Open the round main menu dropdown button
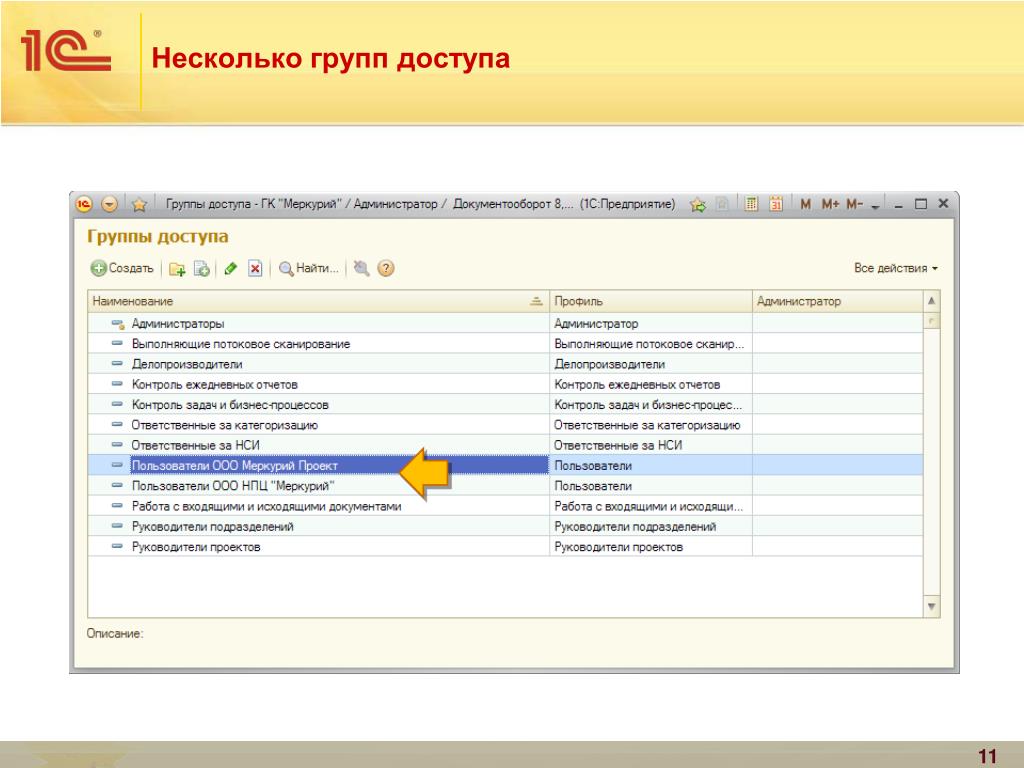Viewport: 1024px width, 768px height. click(110, 204)
